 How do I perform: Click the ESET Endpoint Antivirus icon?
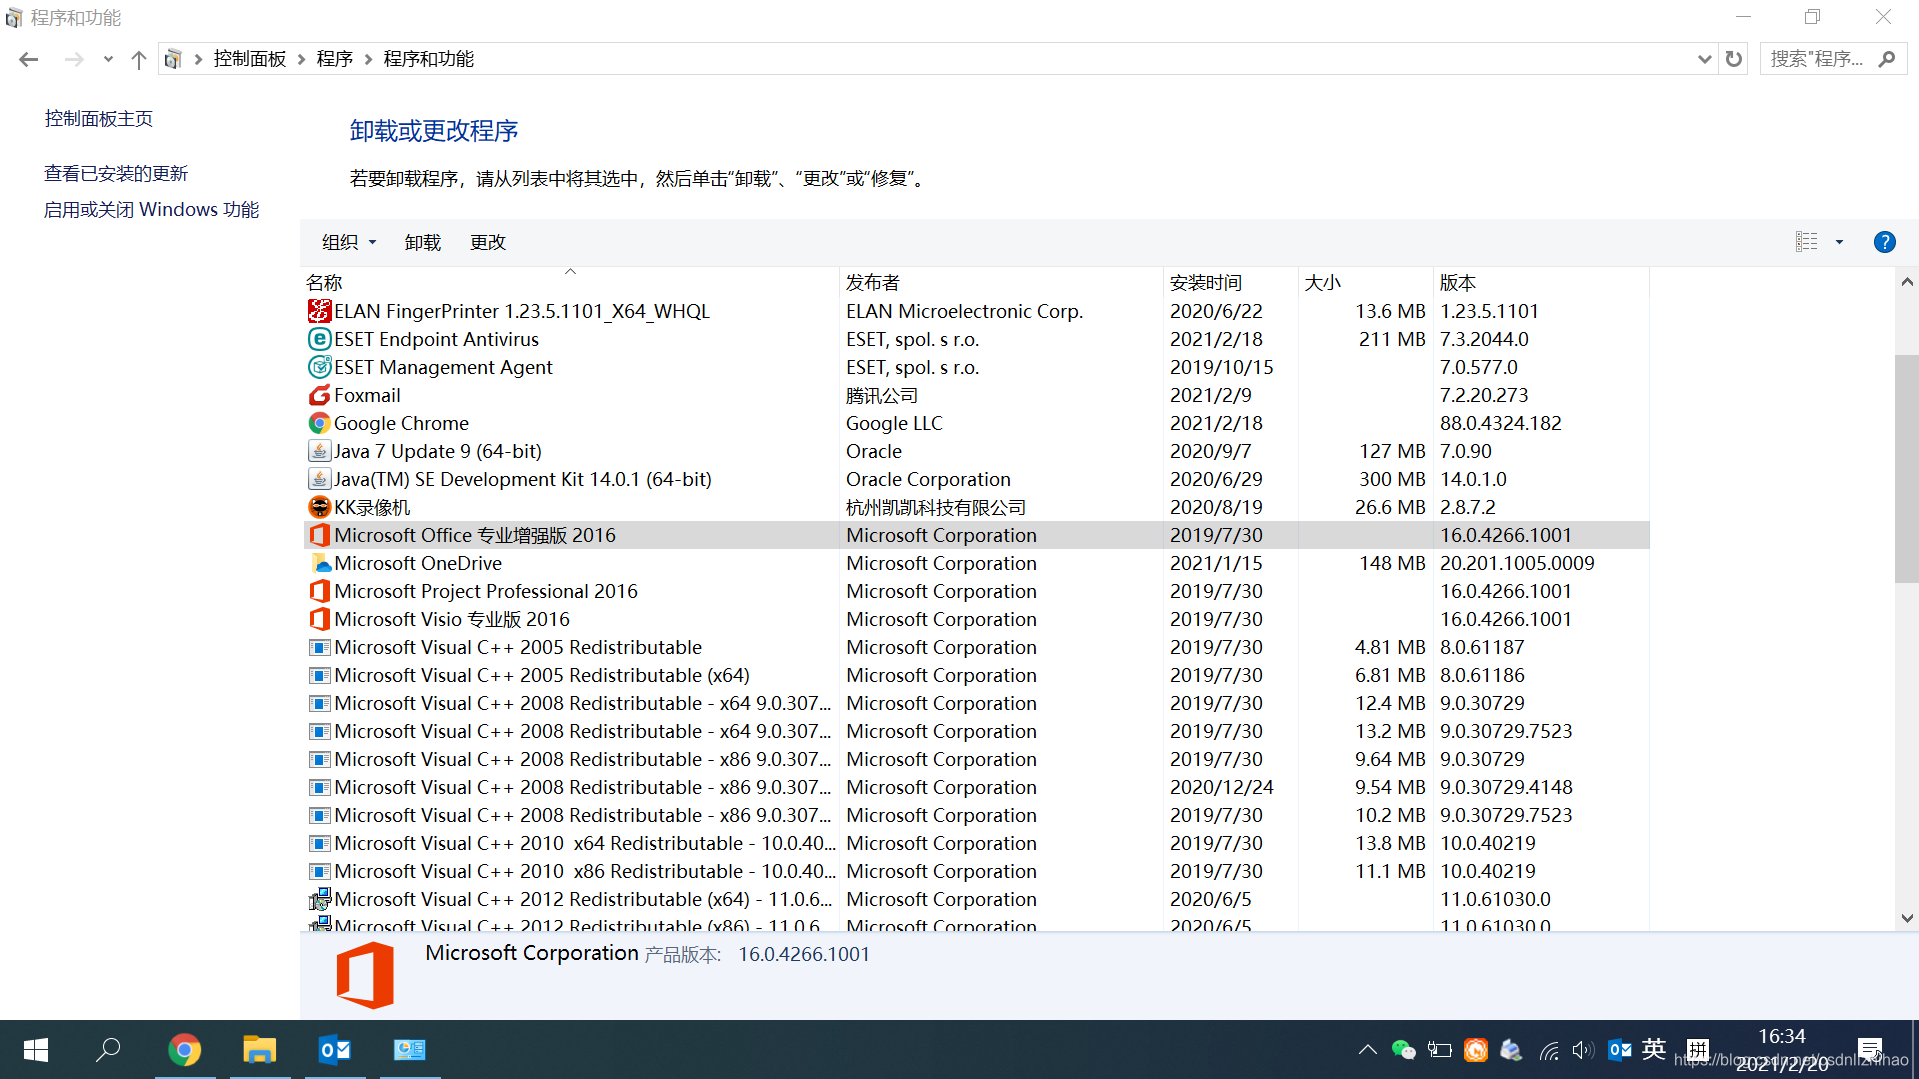pos(319,339)
